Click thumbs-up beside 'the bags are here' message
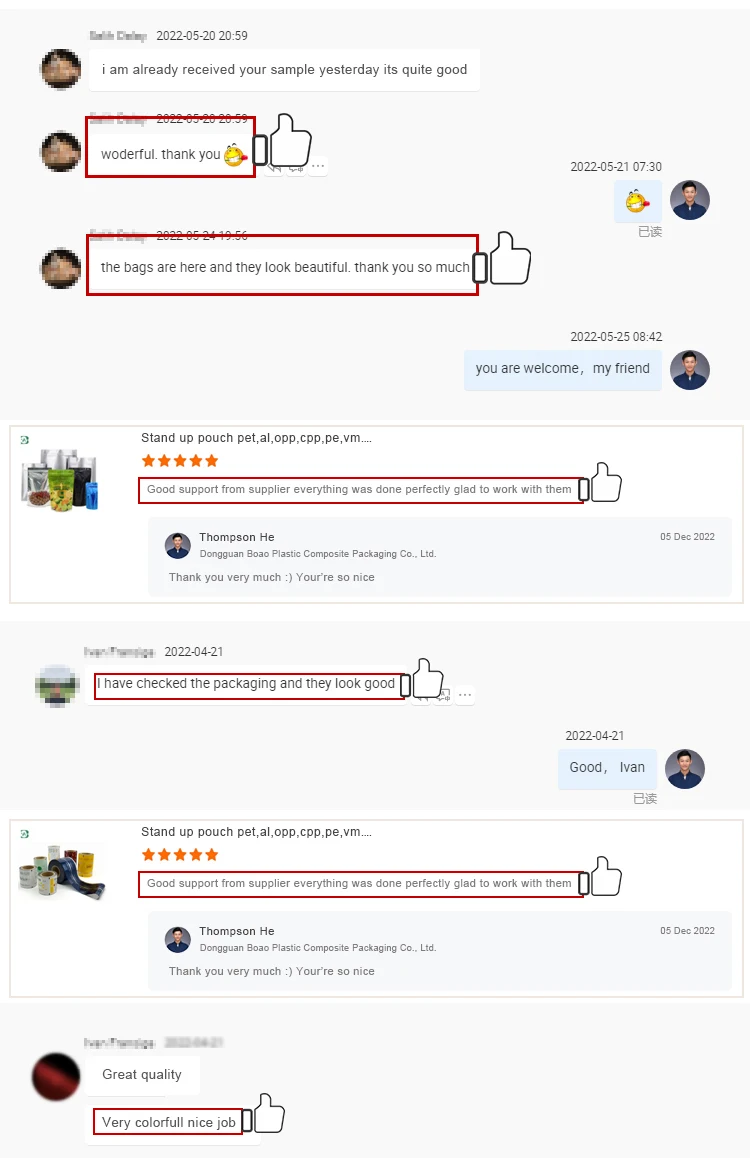 click(509, 258)
